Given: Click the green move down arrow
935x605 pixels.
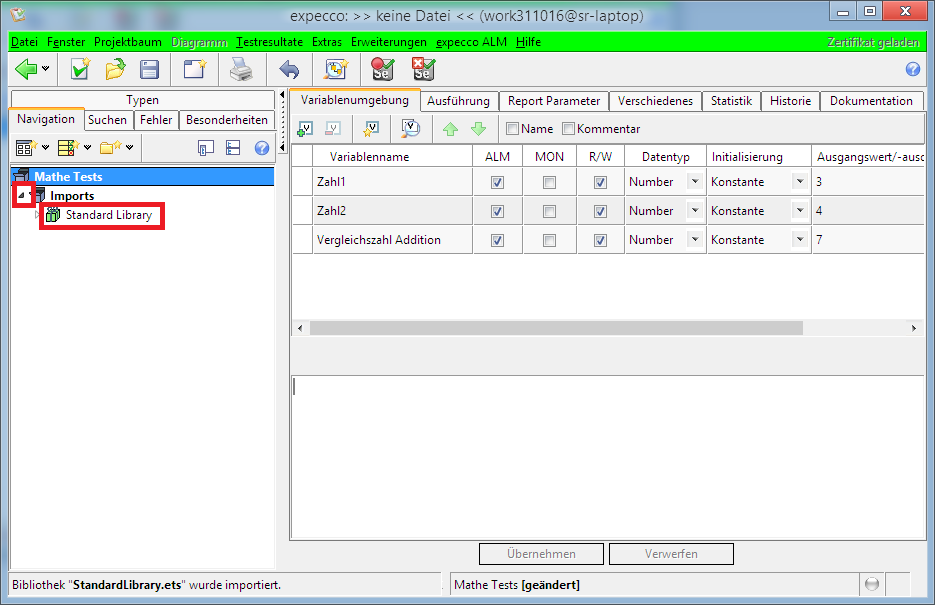Looking at the screenshot, I should point(478,128).
